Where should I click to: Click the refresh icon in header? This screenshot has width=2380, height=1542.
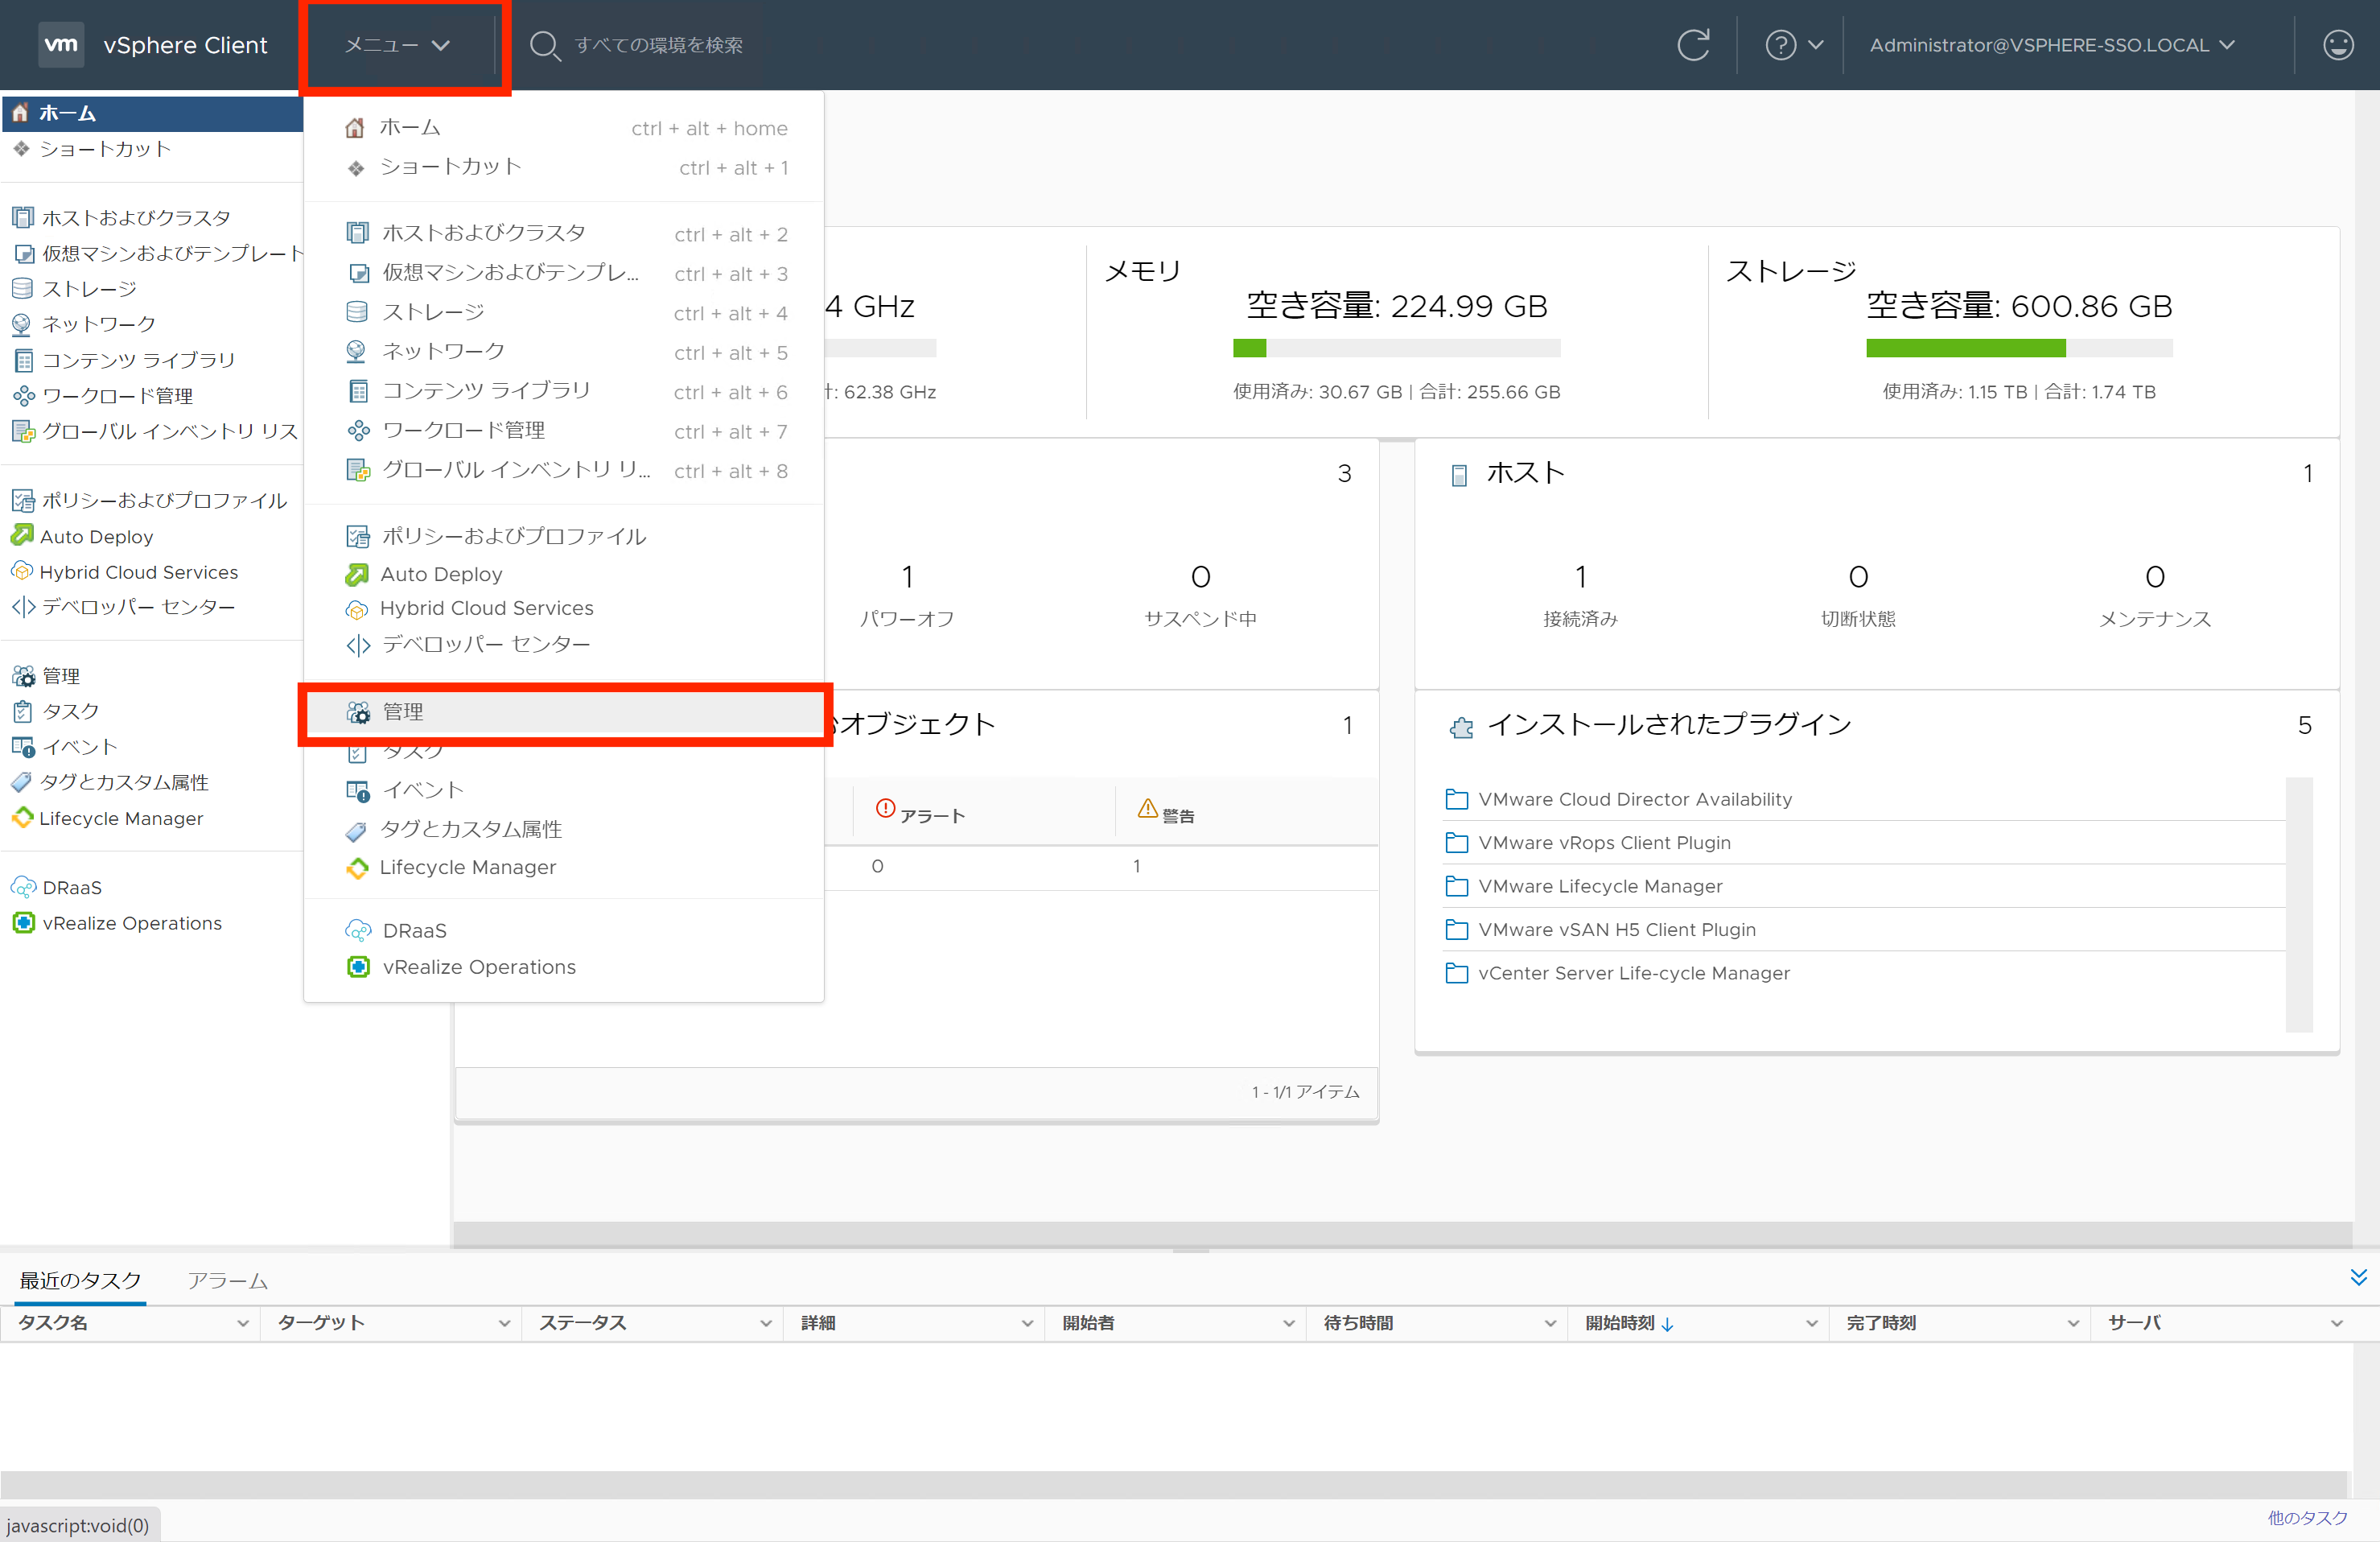click(1693, 45)
